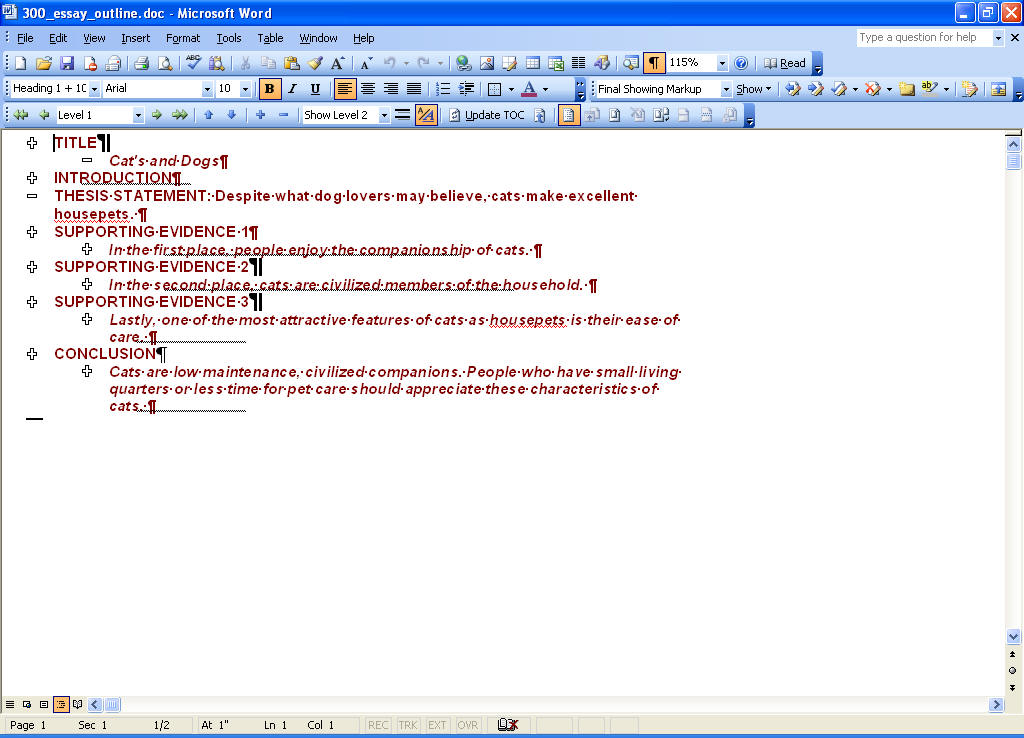The height and width of the screenshot is (738, 1024).
Task: Demote the outline level right arrow
Action: tap(157, 115)
